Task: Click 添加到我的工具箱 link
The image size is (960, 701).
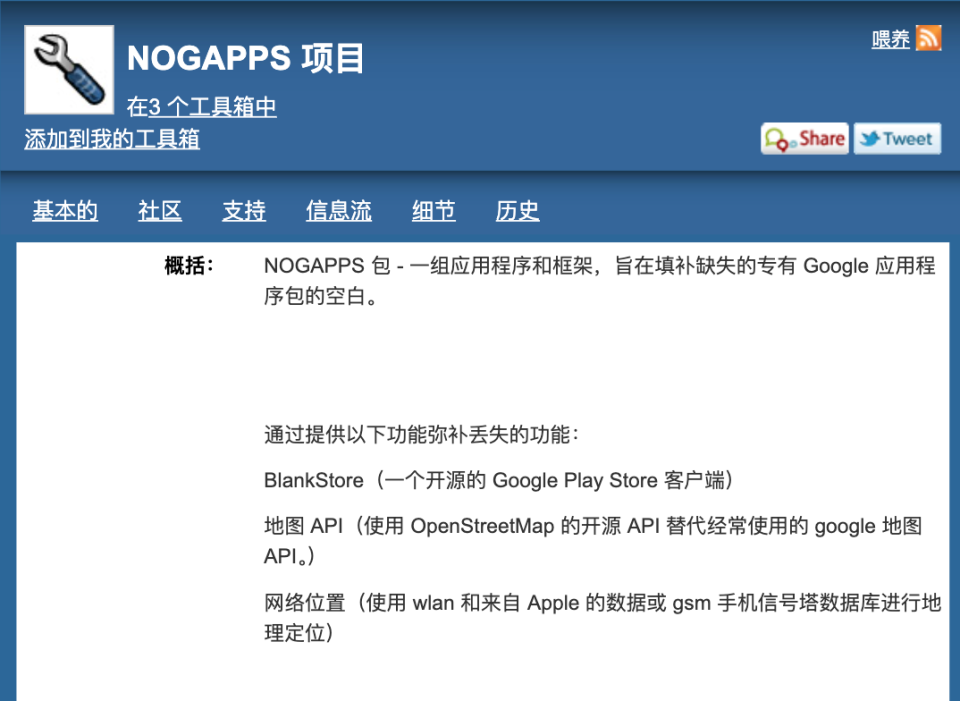Action: [x=112, y=139]
